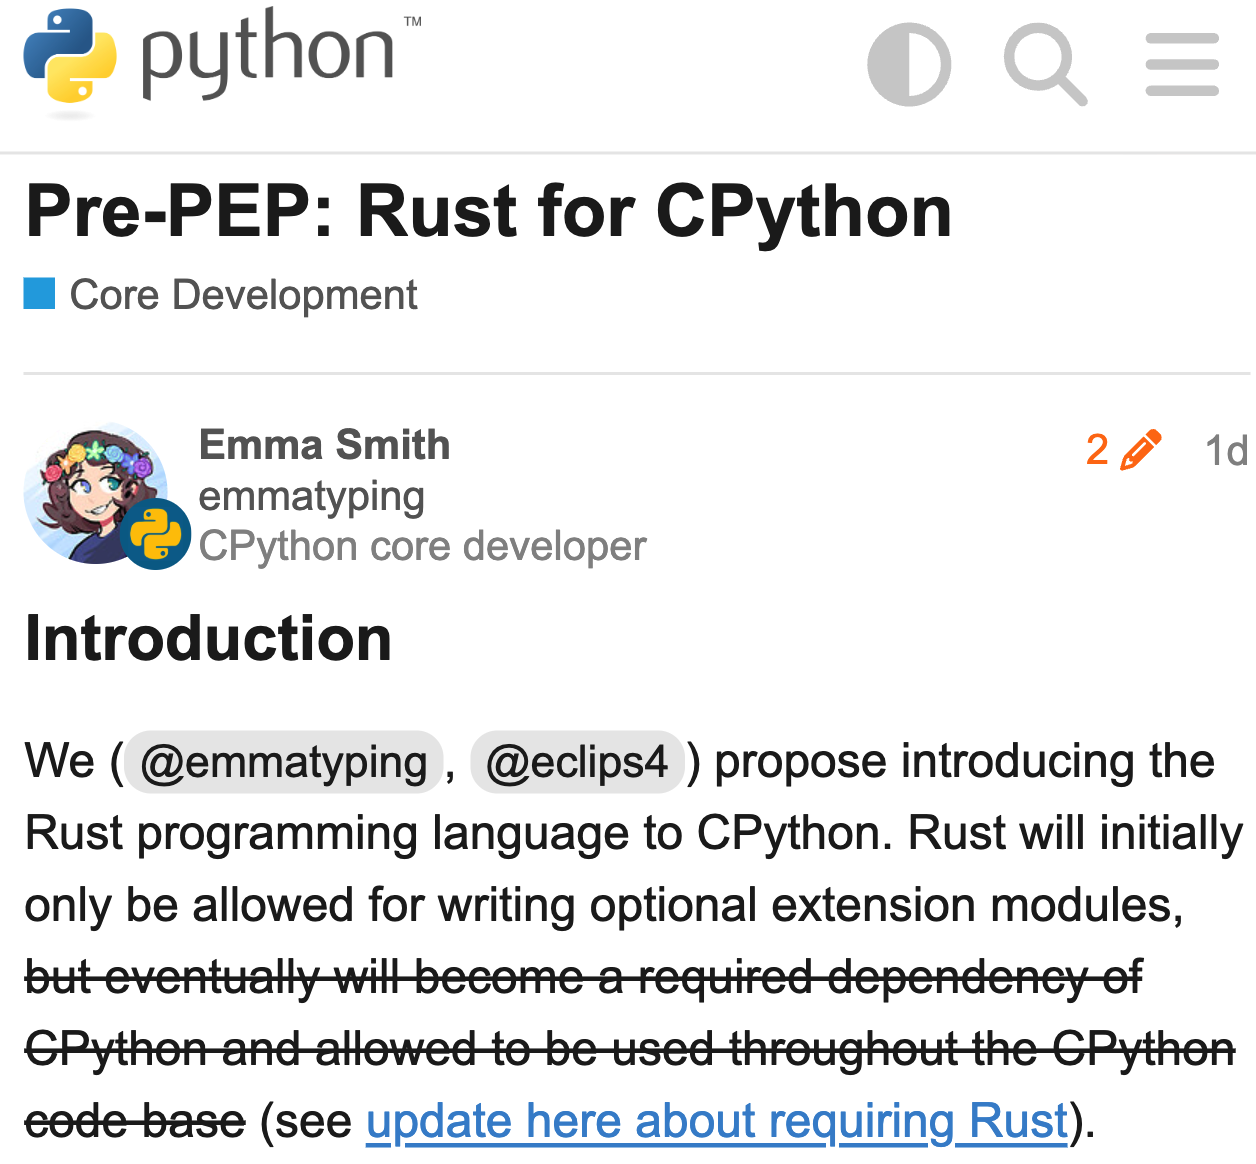
Task: Click the blue Core Development category square
Action: point(37,293)
